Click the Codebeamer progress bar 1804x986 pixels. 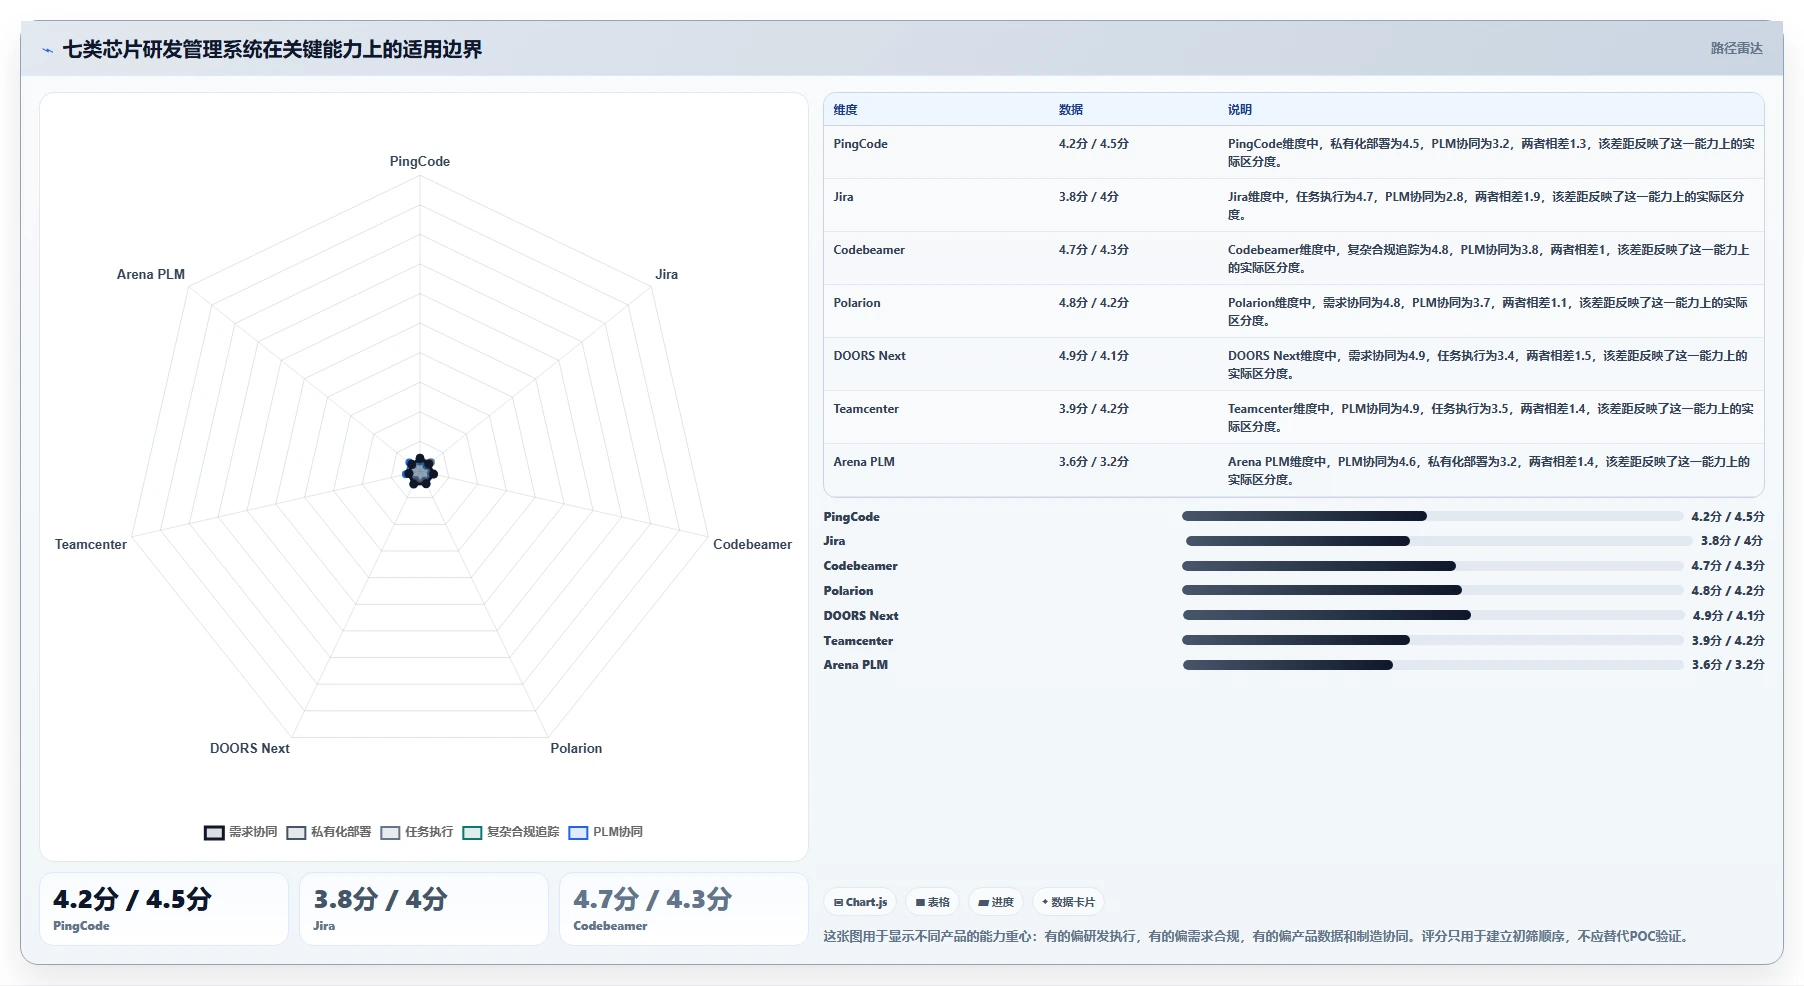(x=1432, y=566)
